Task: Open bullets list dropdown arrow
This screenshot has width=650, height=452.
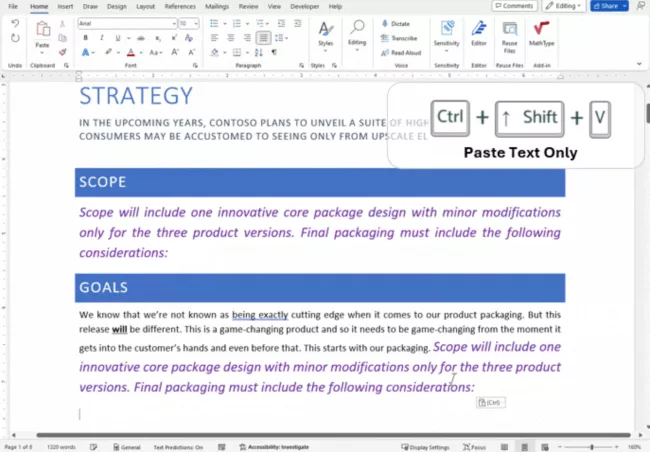Action: click(225, 24)
